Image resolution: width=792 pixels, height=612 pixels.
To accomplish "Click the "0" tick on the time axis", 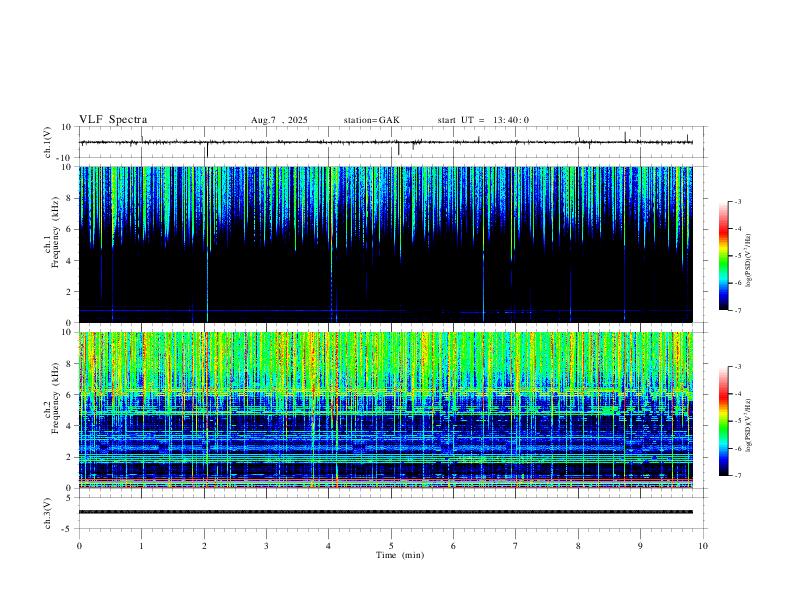I will 79,546.
